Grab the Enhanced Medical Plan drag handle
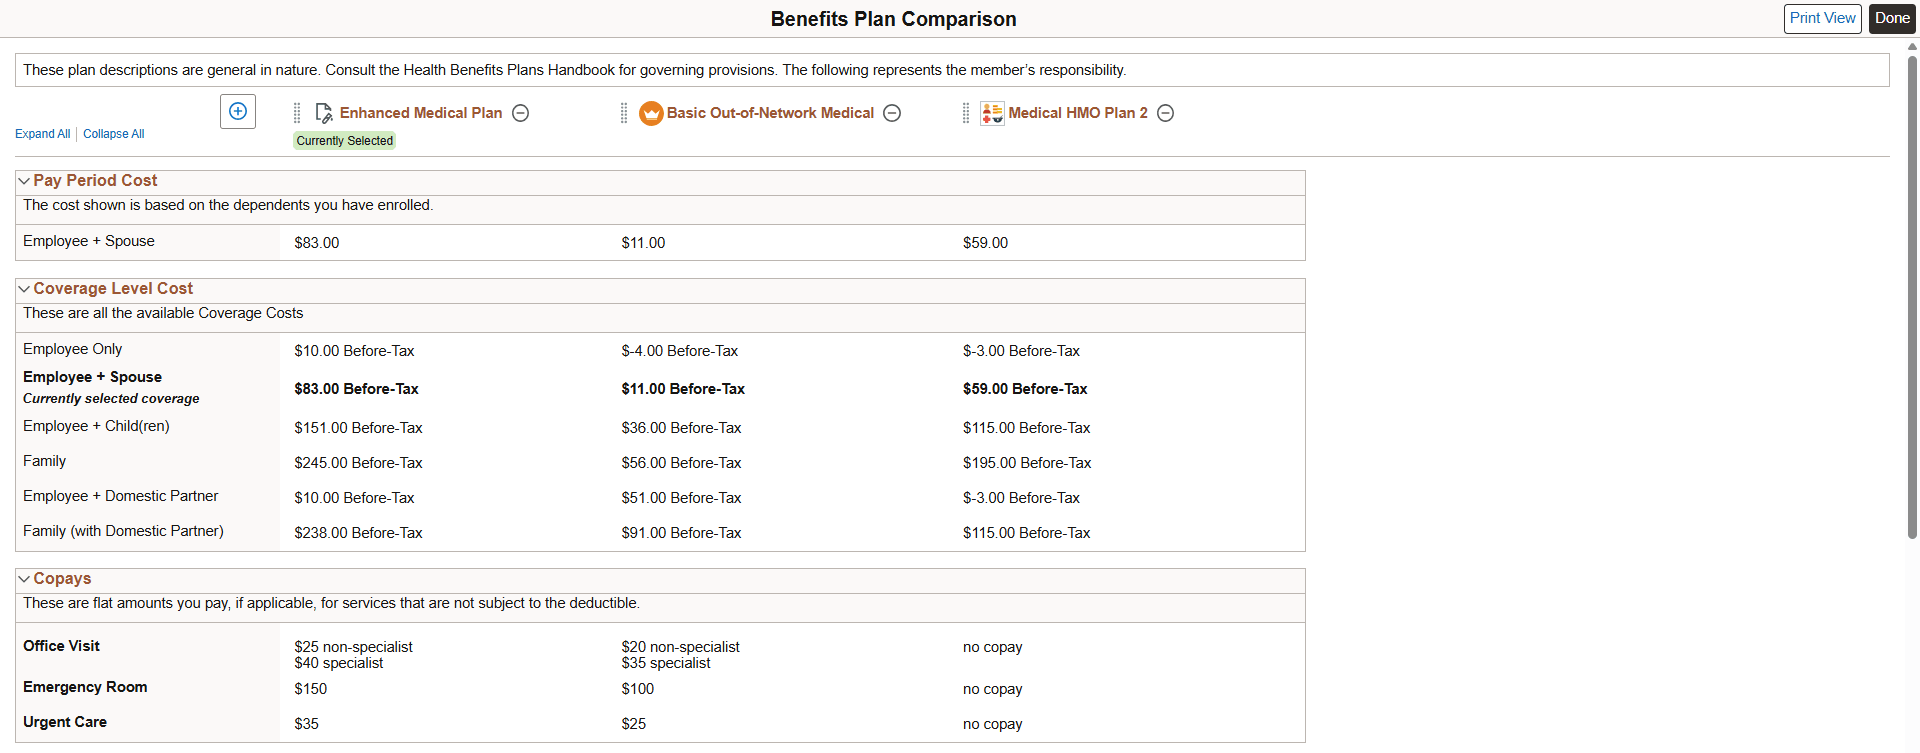The image size is (1920, 753). tap(297, 113)
